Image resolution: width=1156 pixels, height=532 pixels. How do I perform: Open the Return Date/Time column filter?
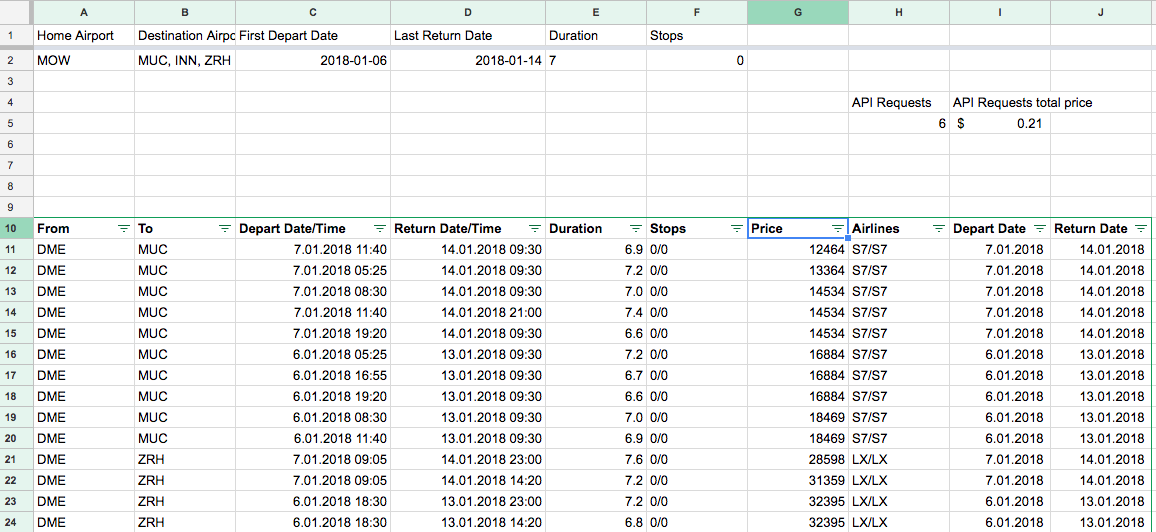coord(535,229)
